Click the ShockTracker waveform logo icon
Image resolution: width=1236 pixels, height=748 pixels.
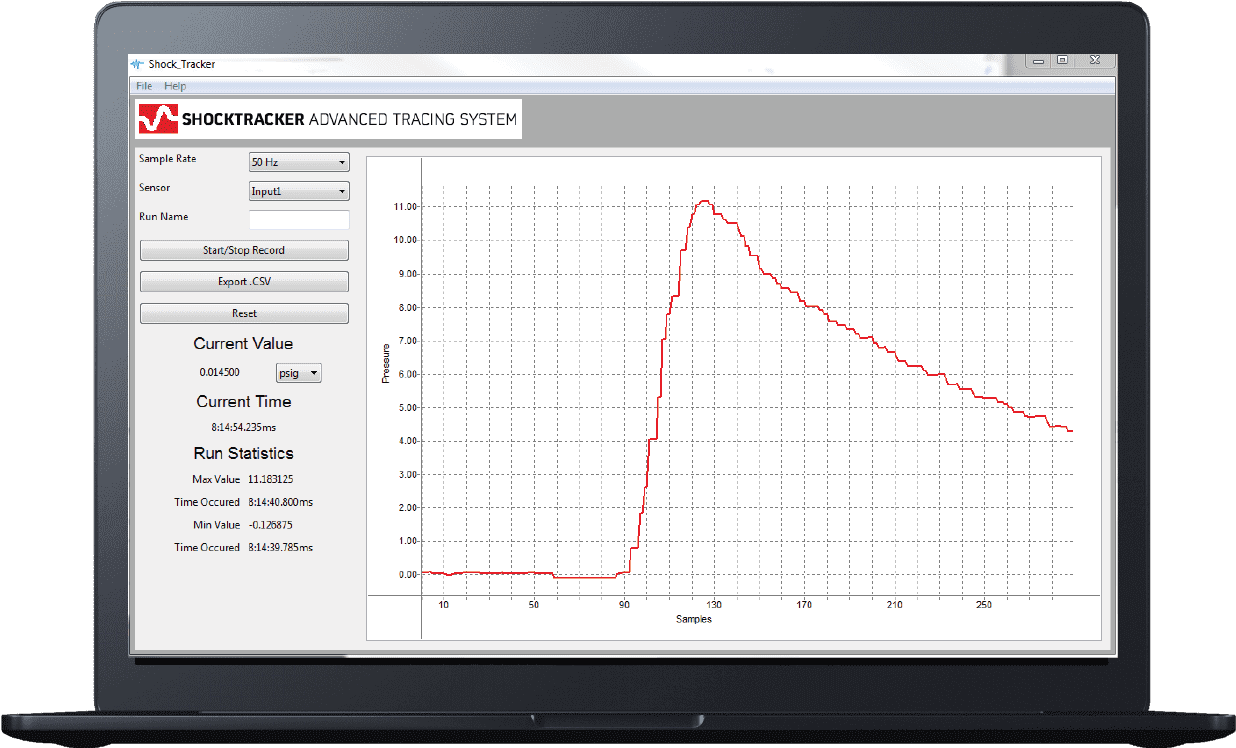[156, 119]
